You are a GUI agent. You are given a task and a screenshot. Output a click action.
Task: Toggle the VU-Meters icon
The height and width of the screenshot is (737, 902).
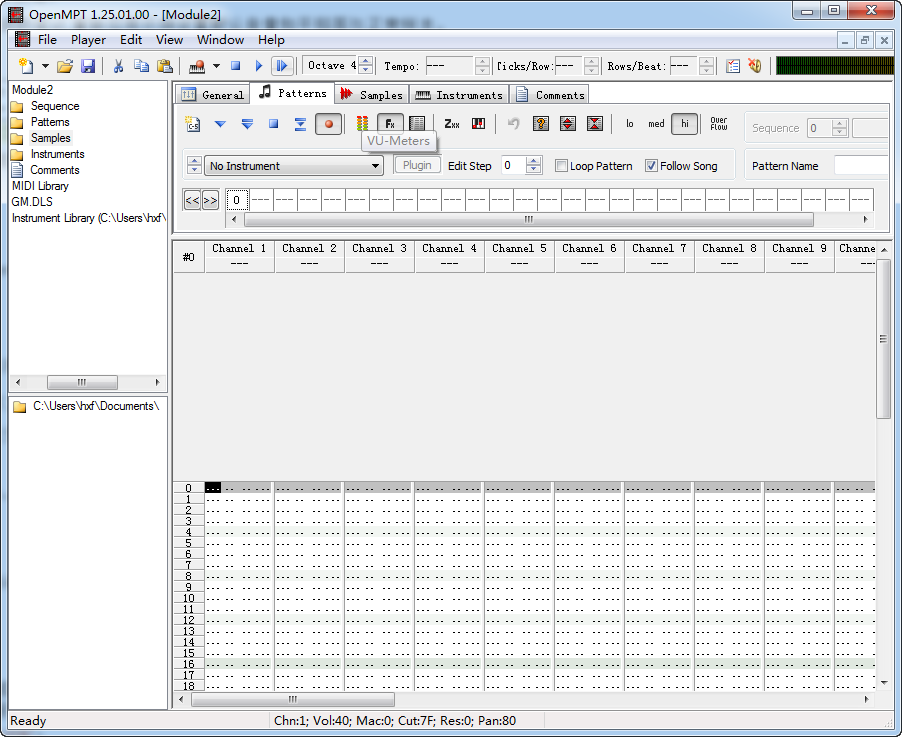362,124
